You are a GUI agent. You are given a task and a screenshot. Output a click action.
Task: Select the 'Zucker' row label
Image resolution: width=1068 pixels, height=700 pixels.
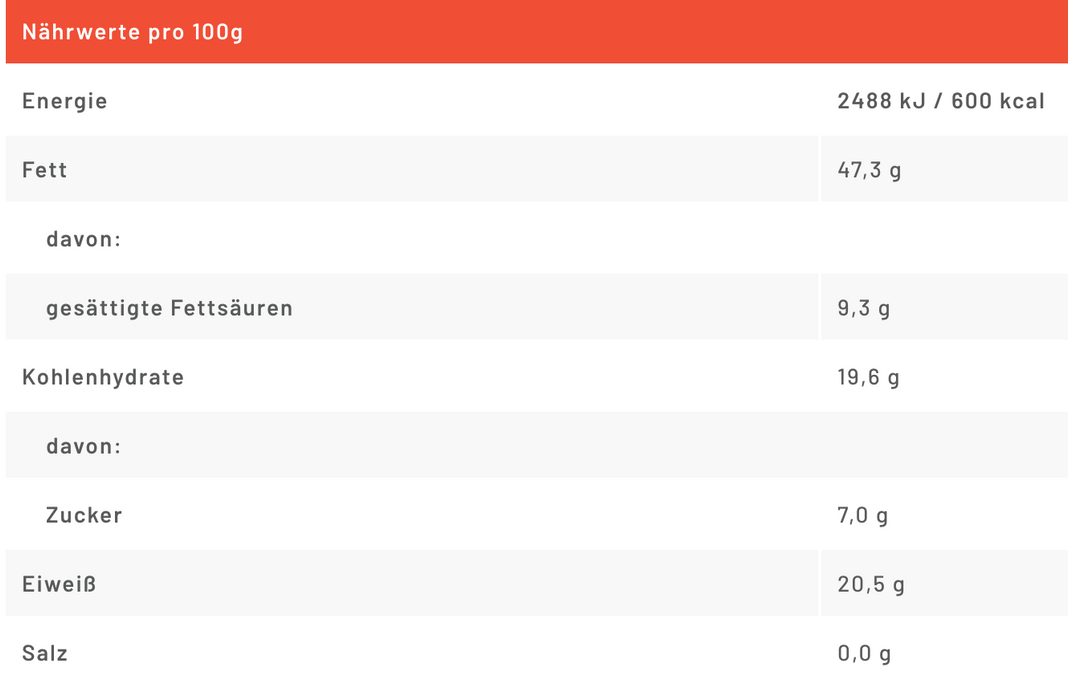84,515
